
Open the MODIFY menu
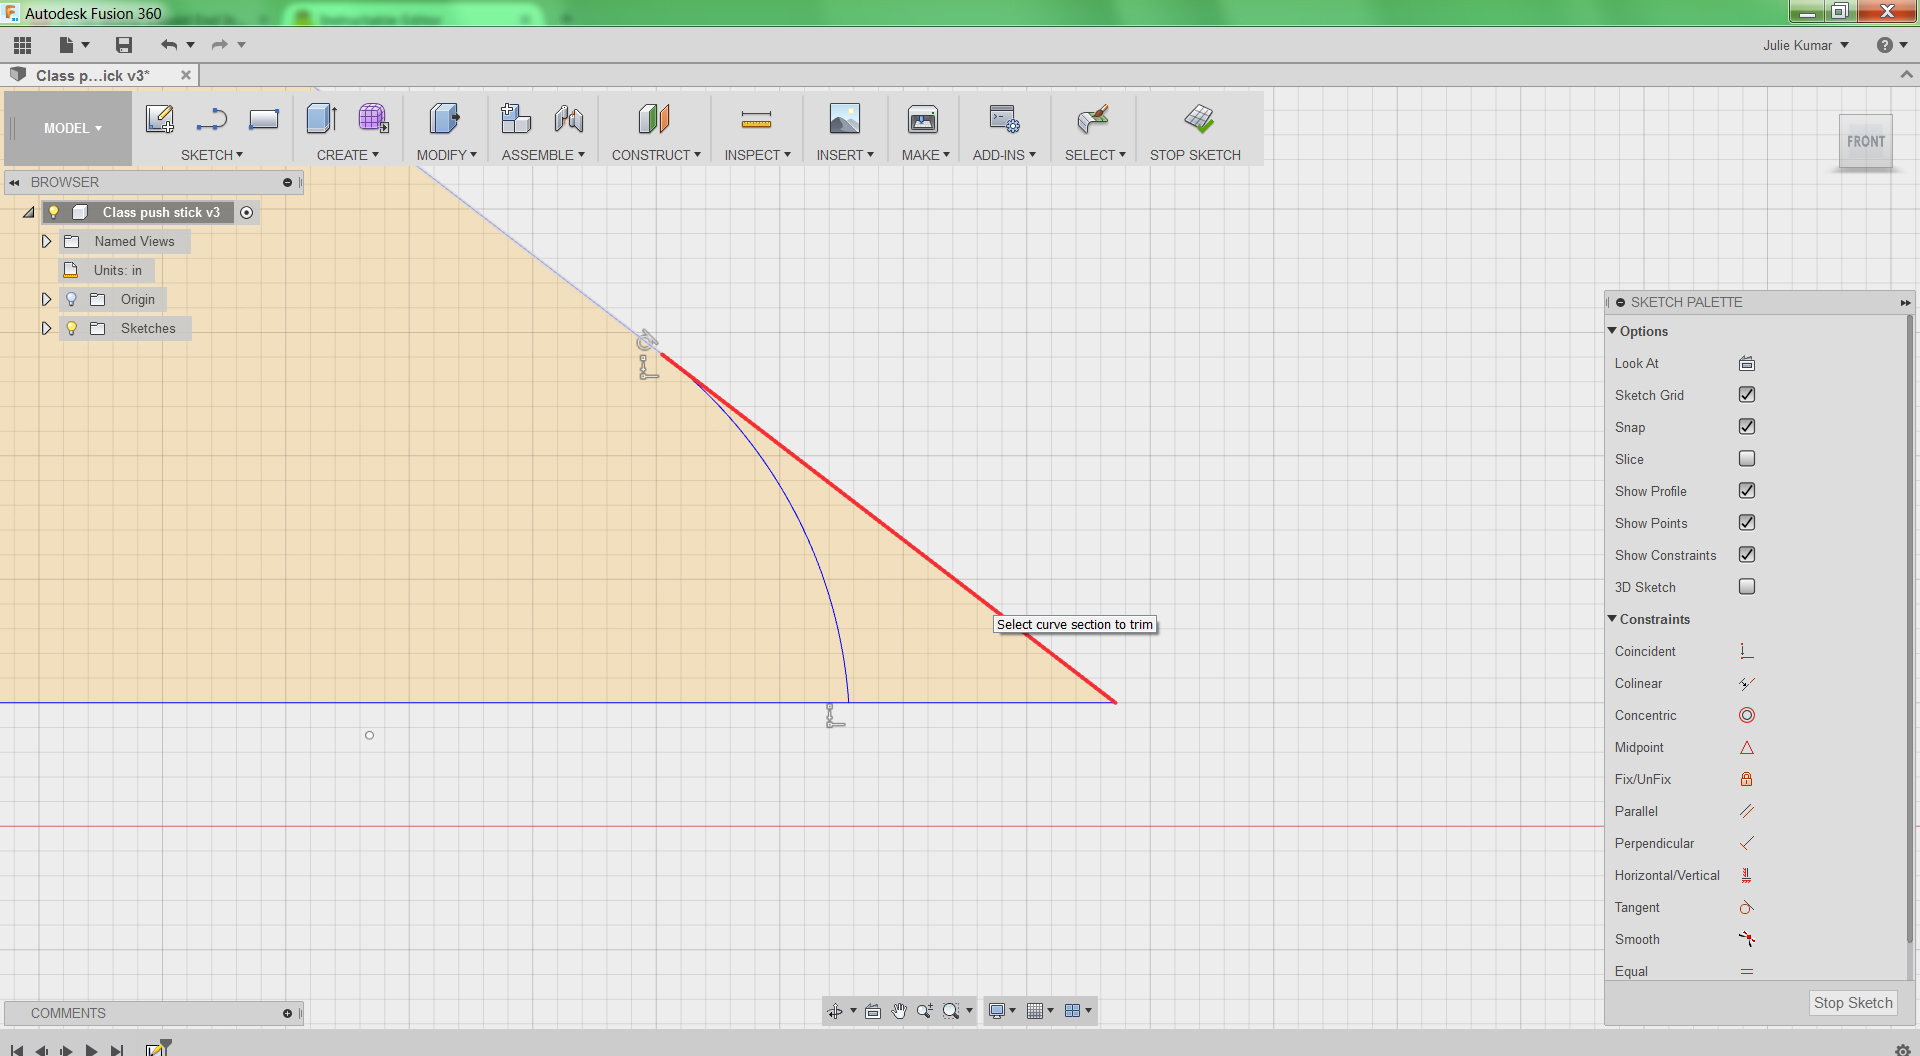tap(447, 155)
